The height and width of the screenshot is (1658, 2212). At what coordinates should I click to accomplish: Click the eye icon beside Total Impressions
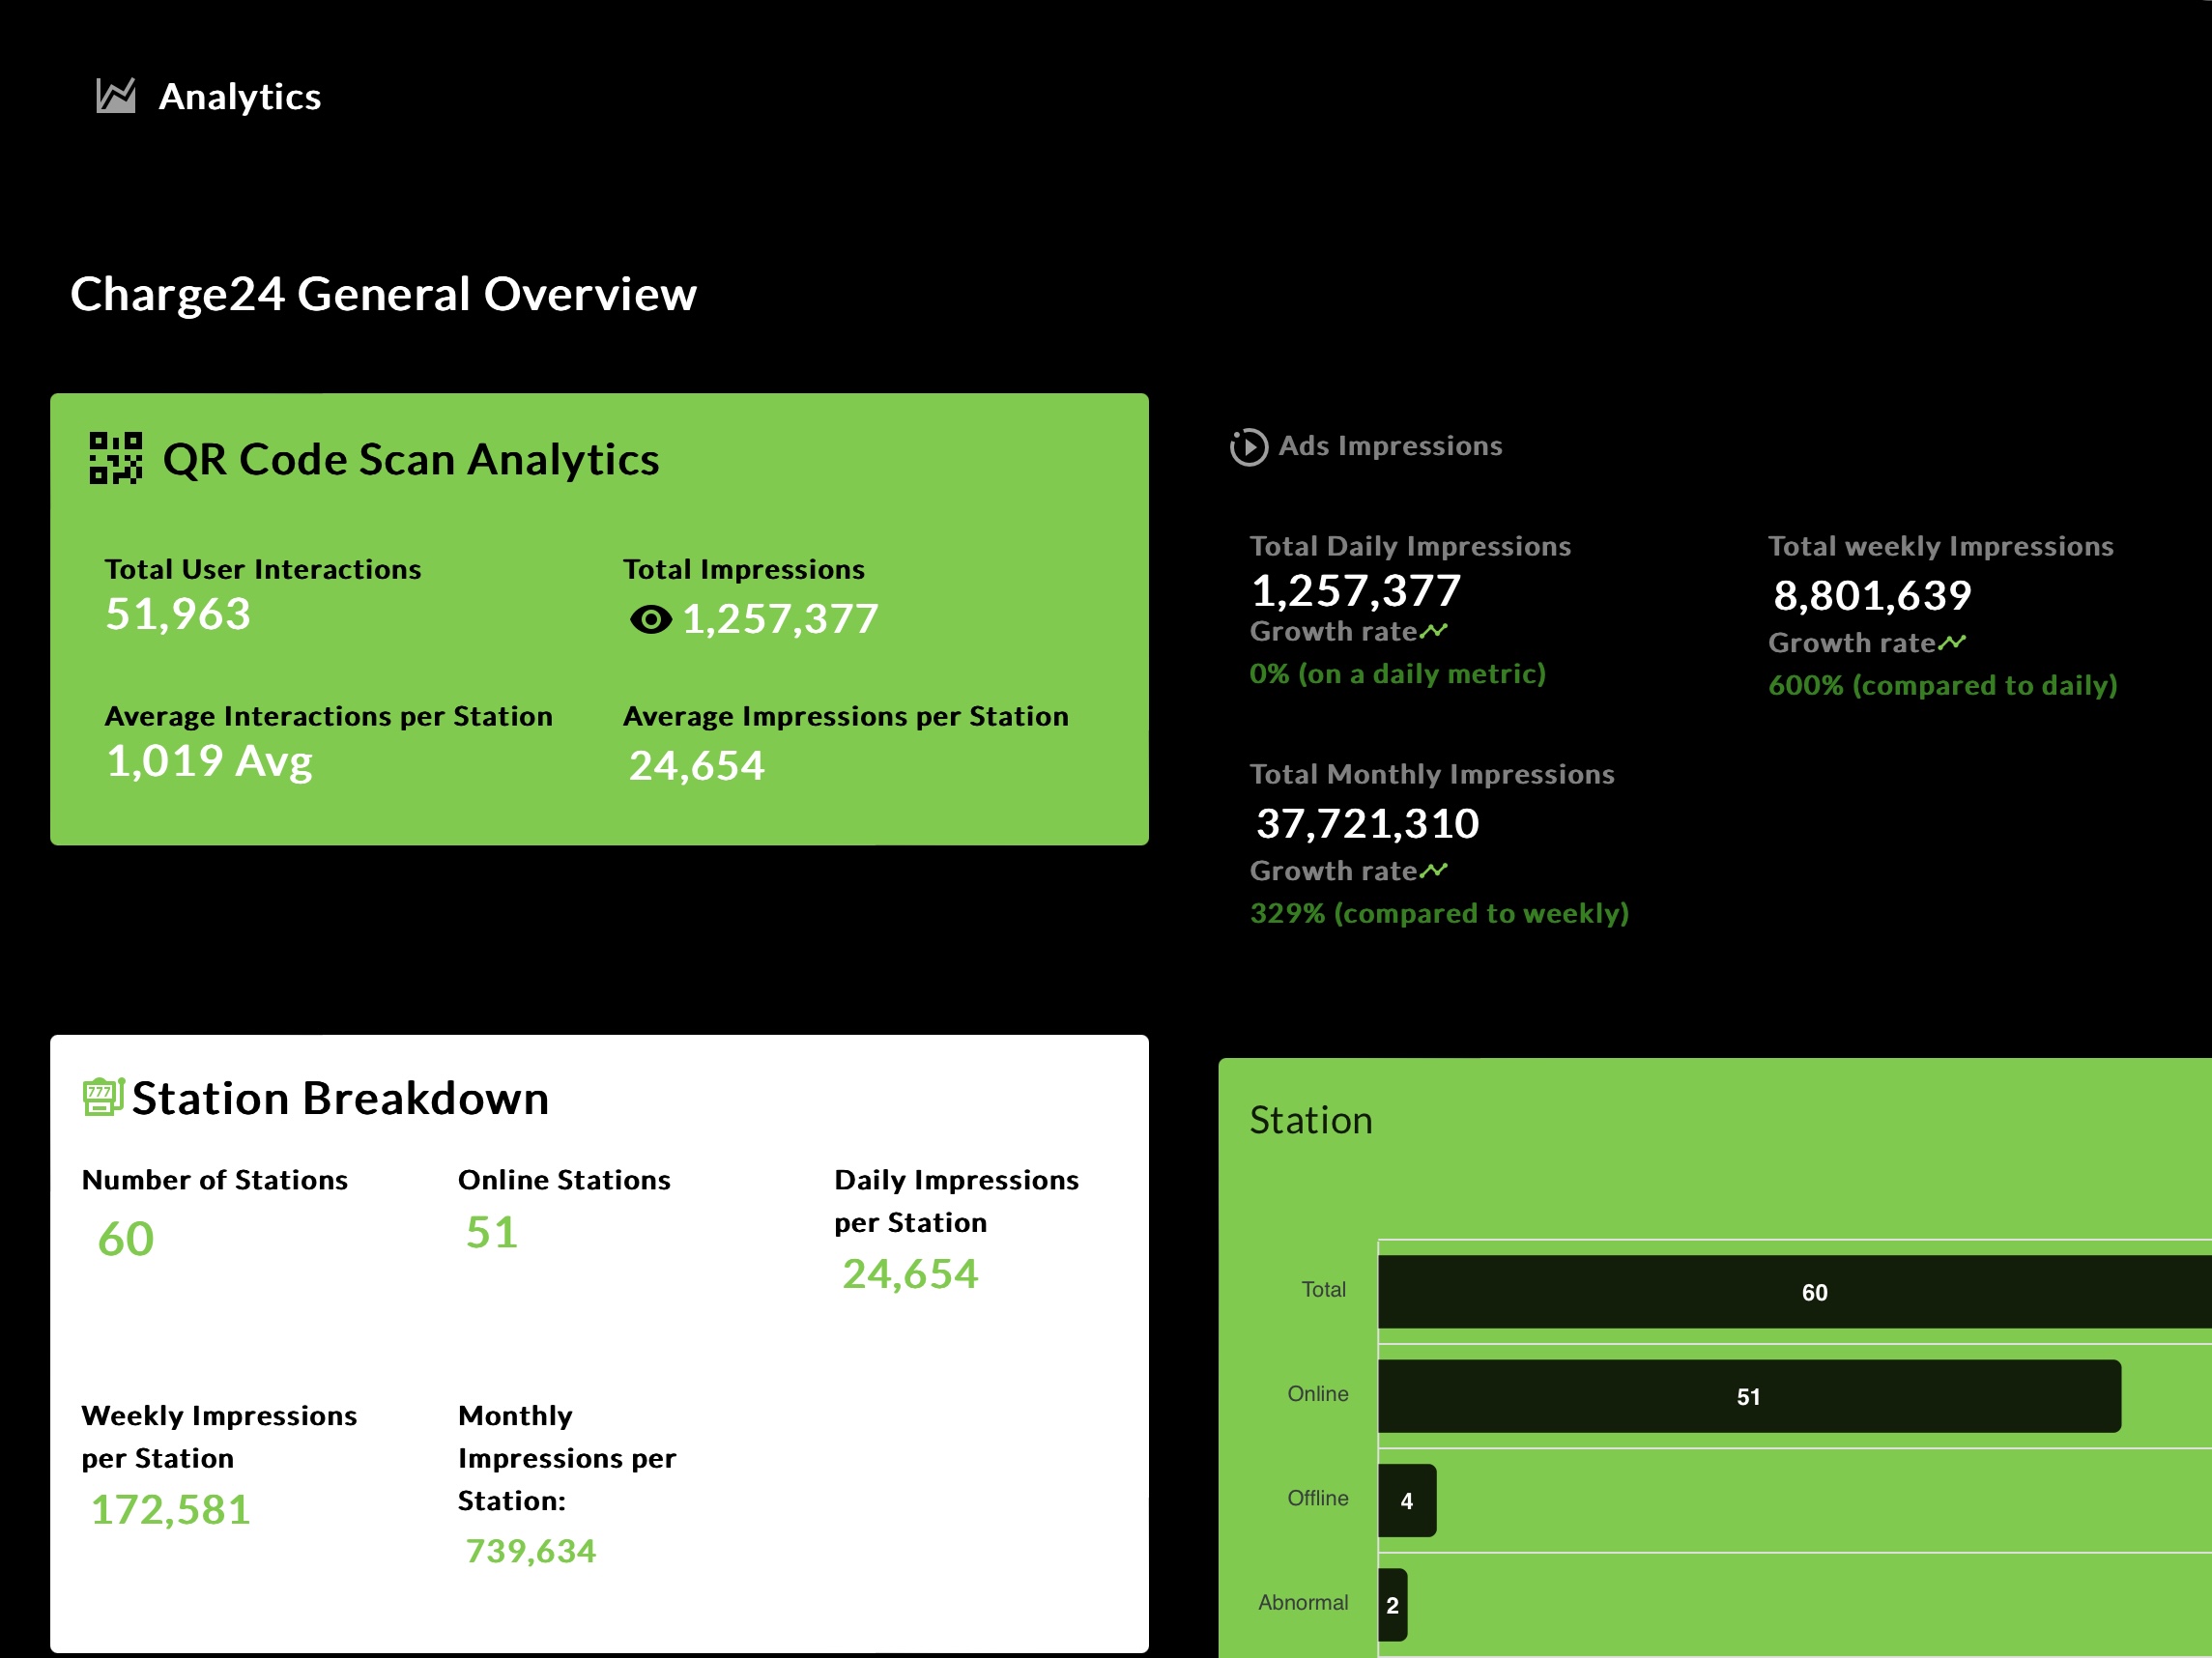(651, 620)
